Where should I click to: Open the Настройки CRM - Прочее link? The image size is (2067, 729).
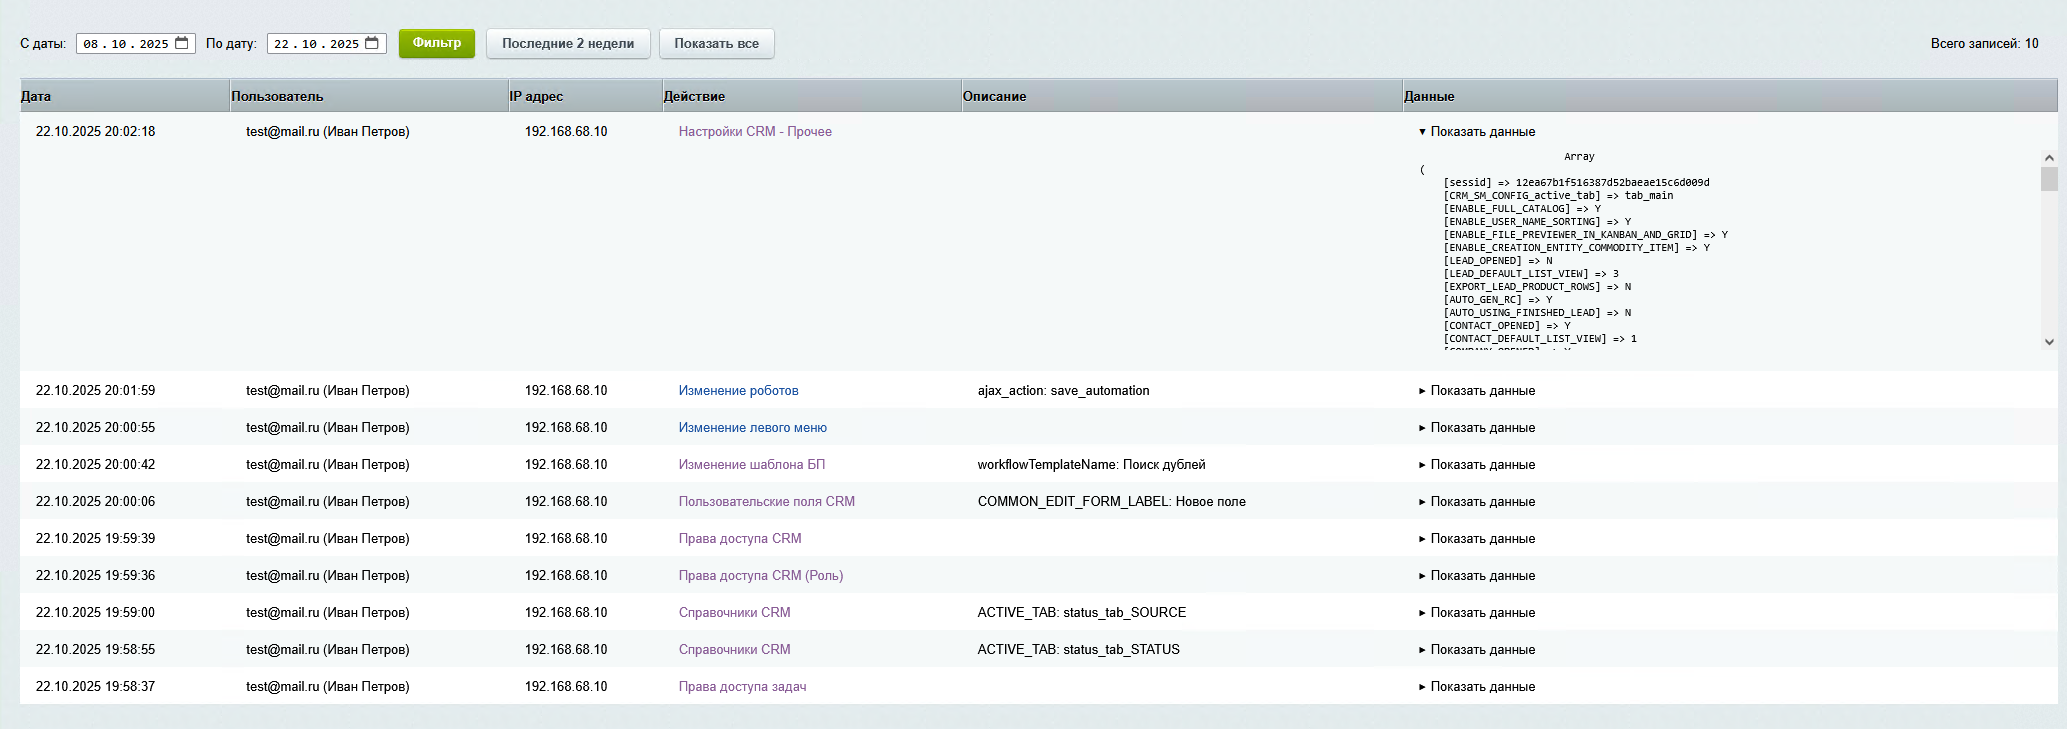click(x=755, y=132)
